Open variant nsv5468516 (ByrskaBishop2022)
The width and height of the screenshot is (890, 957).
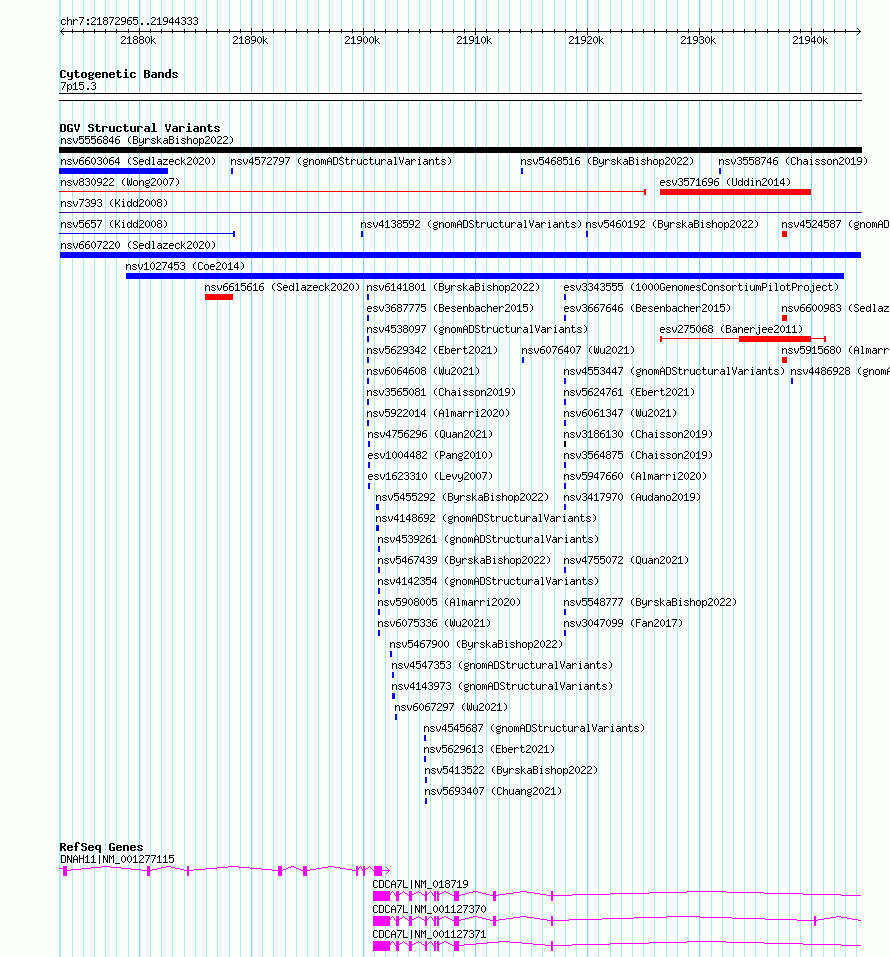tap(607, 161)
